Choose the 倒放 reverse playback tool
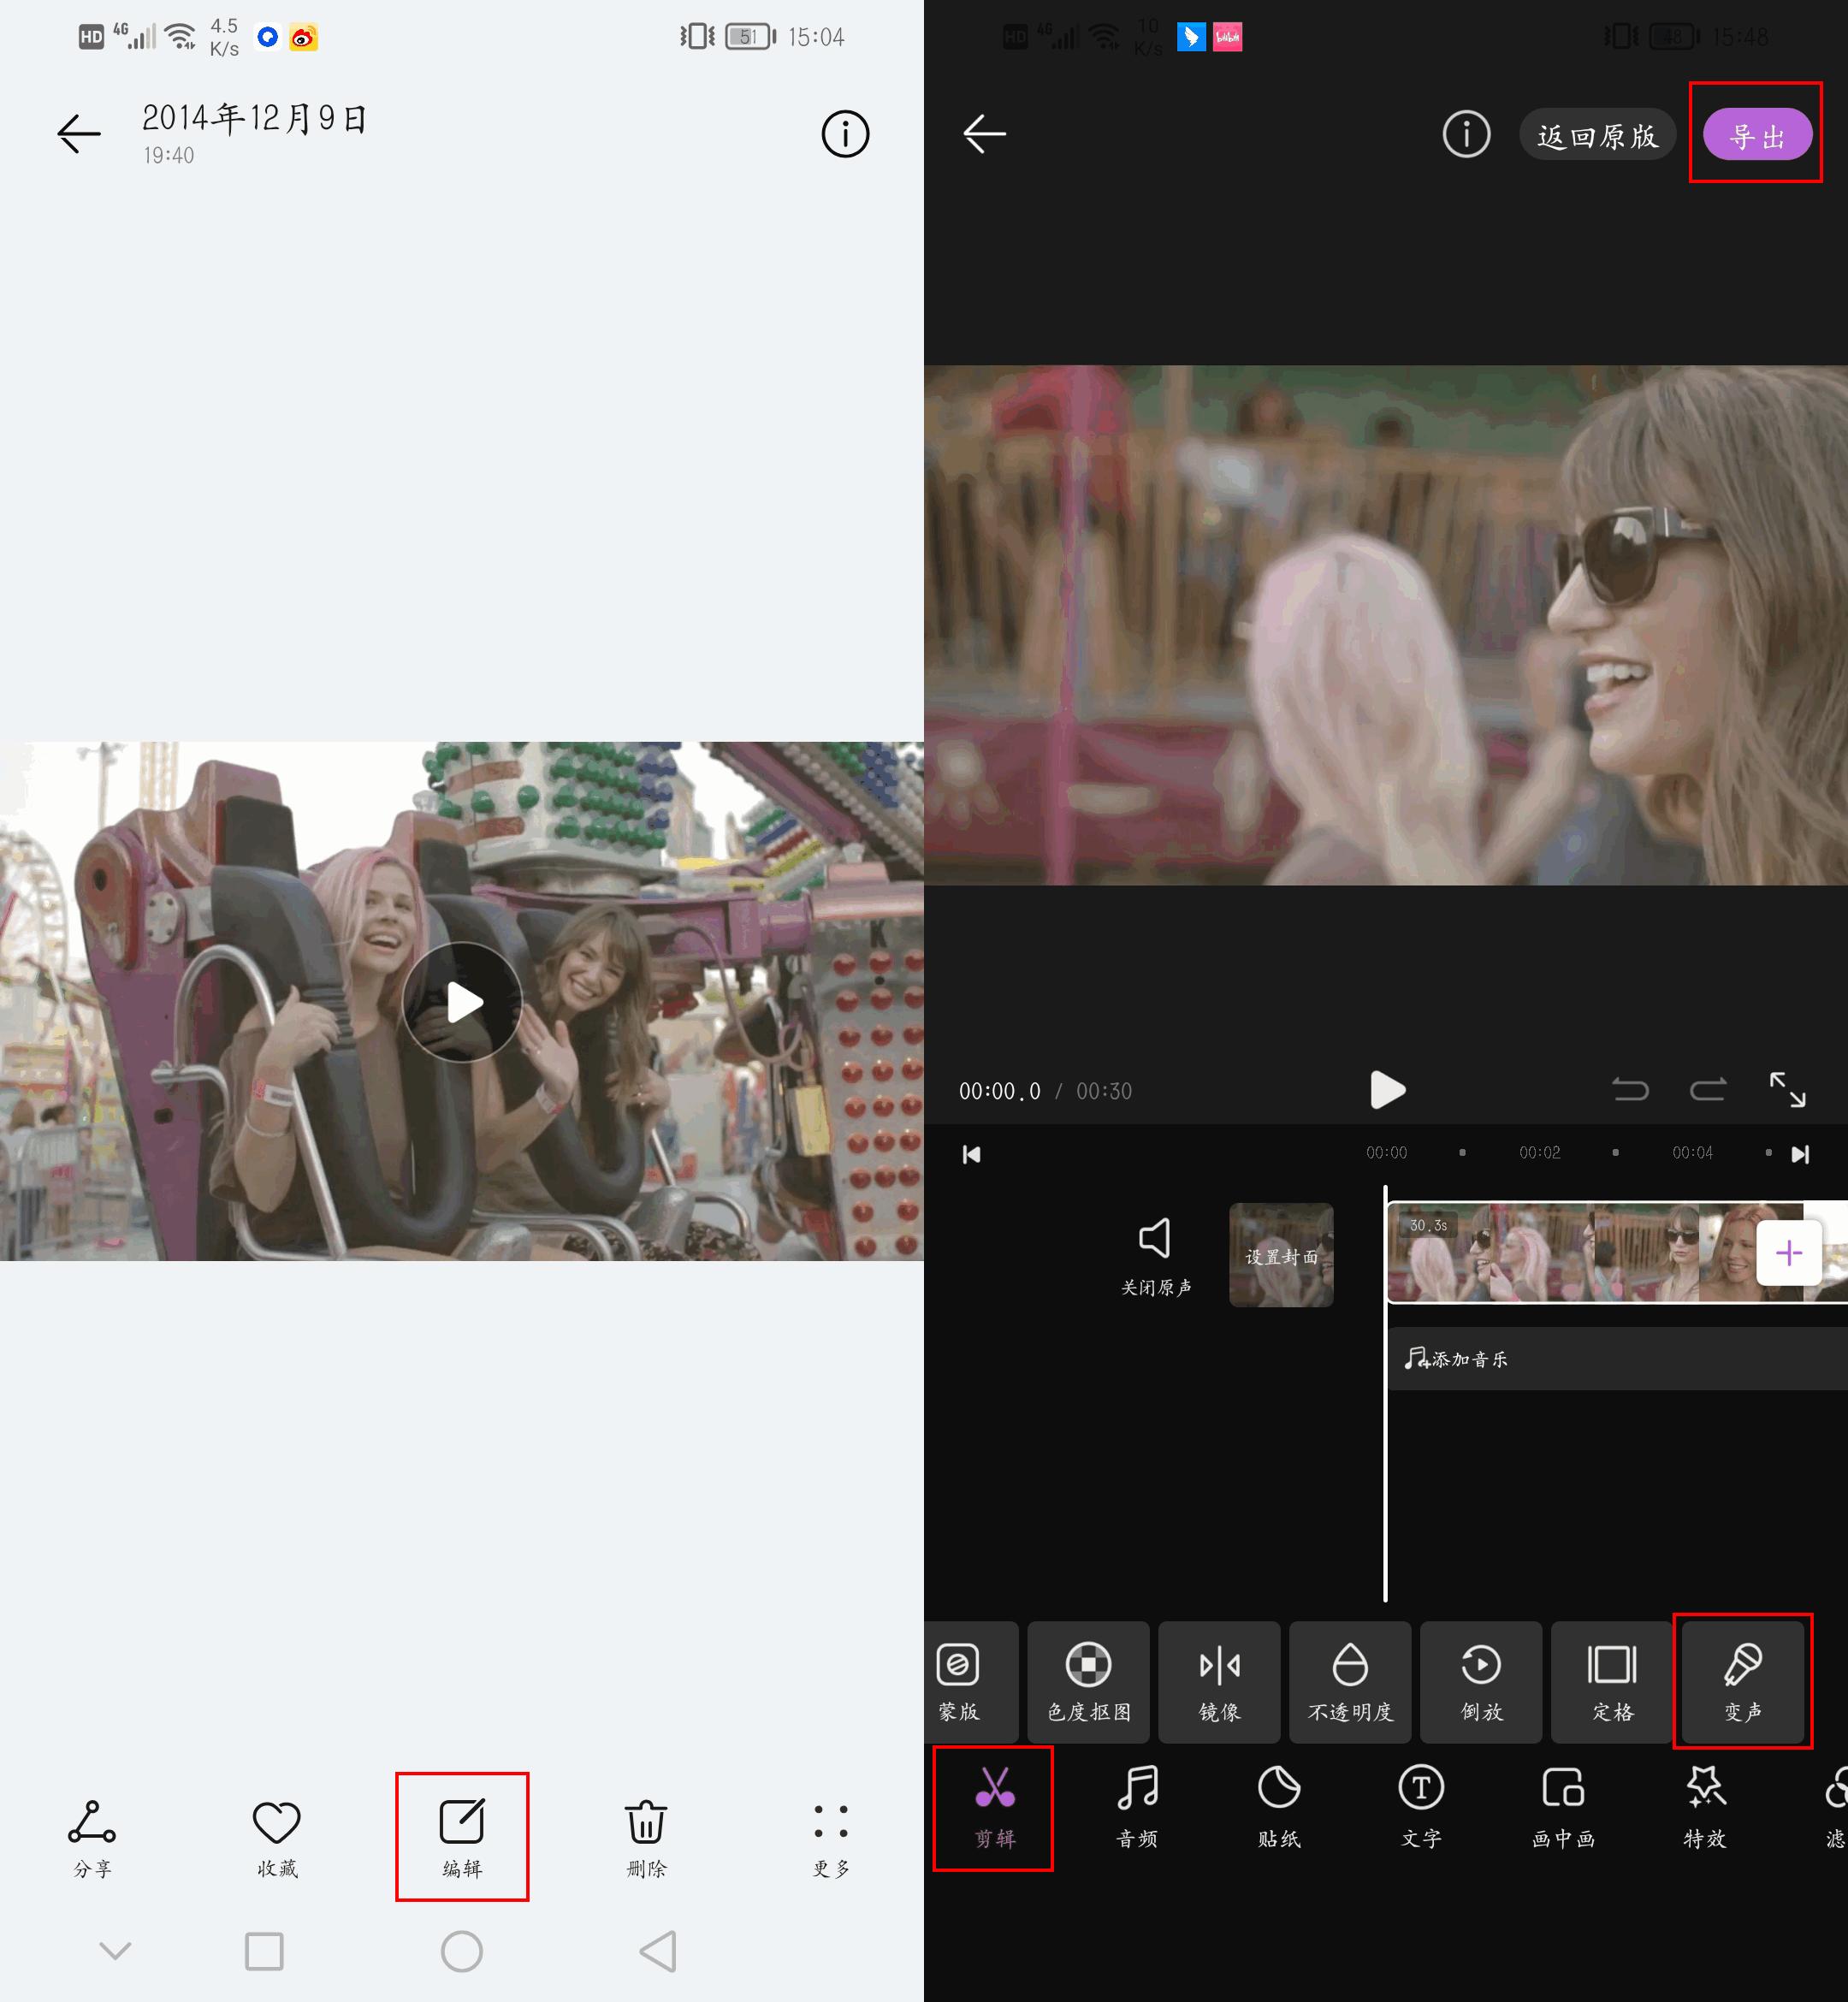This screenshot has width=1848, height=2002. pyautogui.click(x=1481, y=1681)
